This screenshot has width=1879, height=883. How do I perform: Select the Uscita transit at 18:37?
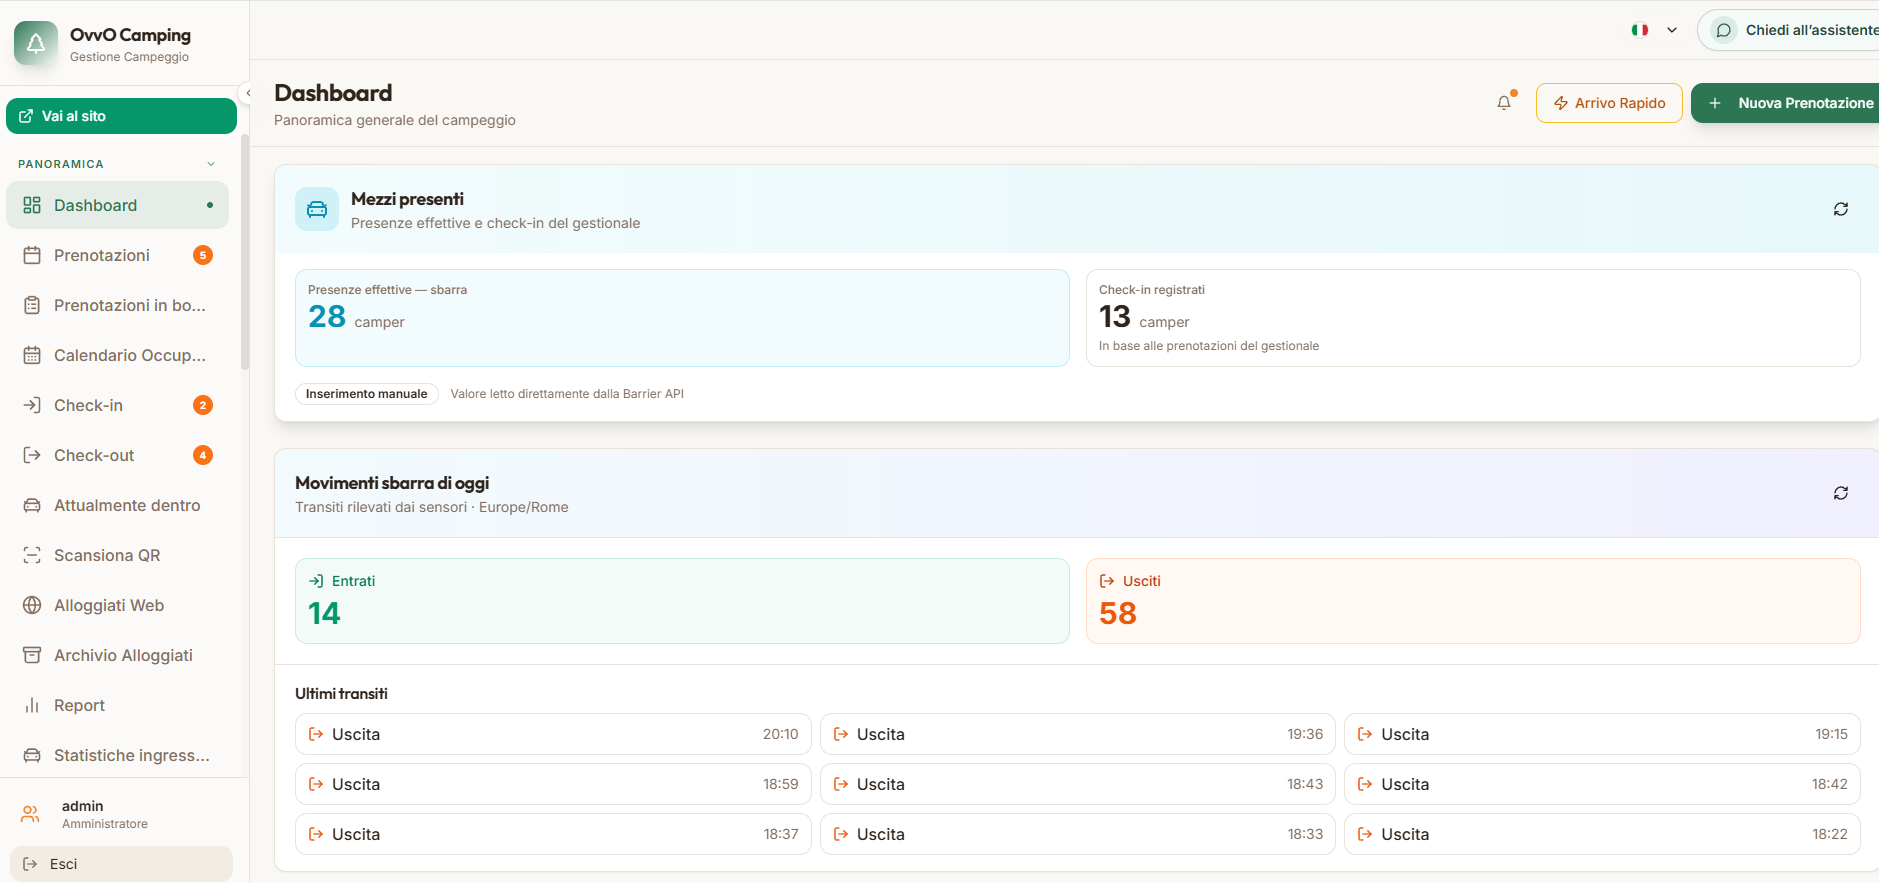point(553,834)
